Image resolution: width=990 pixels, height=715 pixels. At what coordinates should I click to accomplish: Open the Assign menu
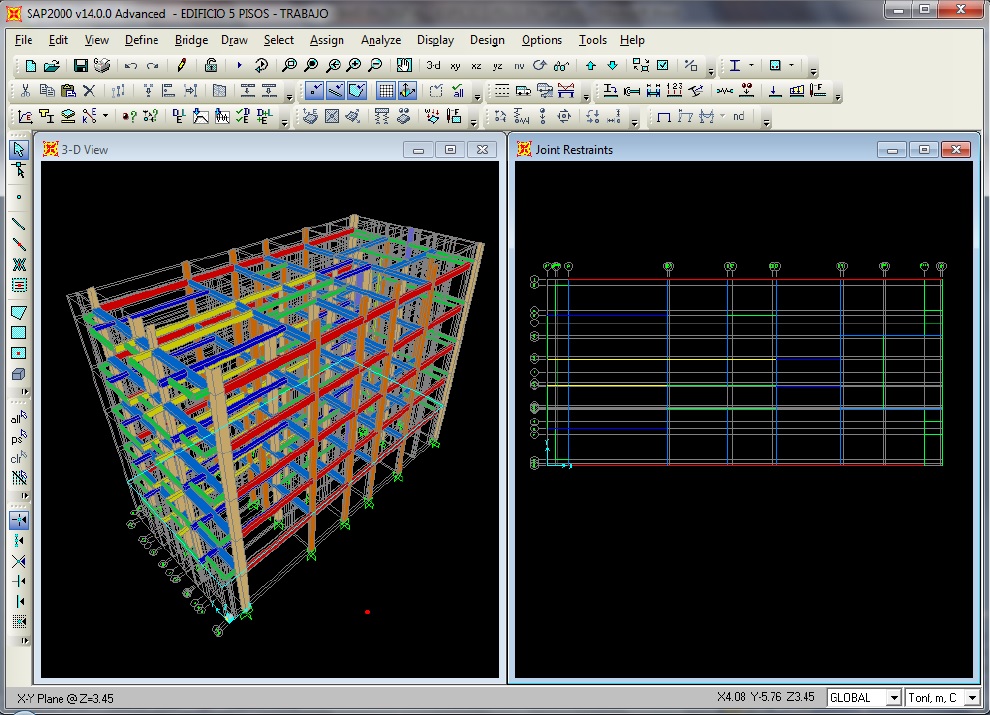(326, 40)
